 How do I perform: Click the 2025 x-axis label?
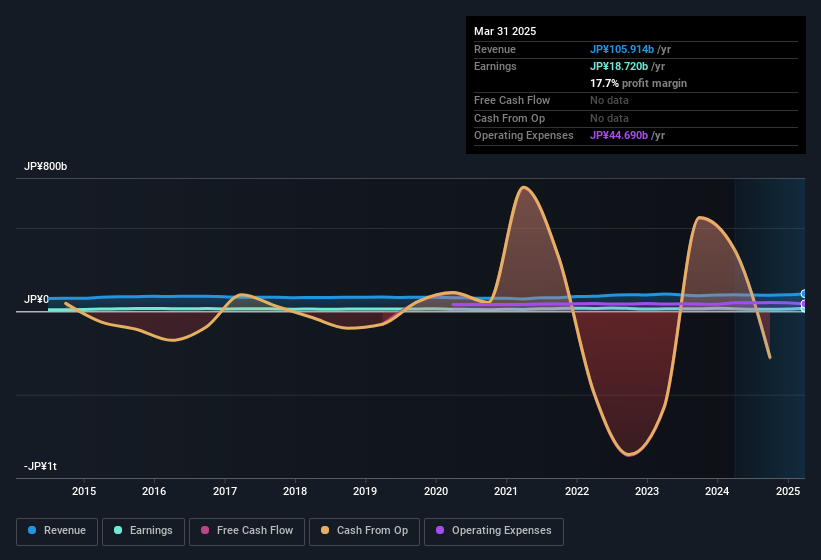click(788, 491)
